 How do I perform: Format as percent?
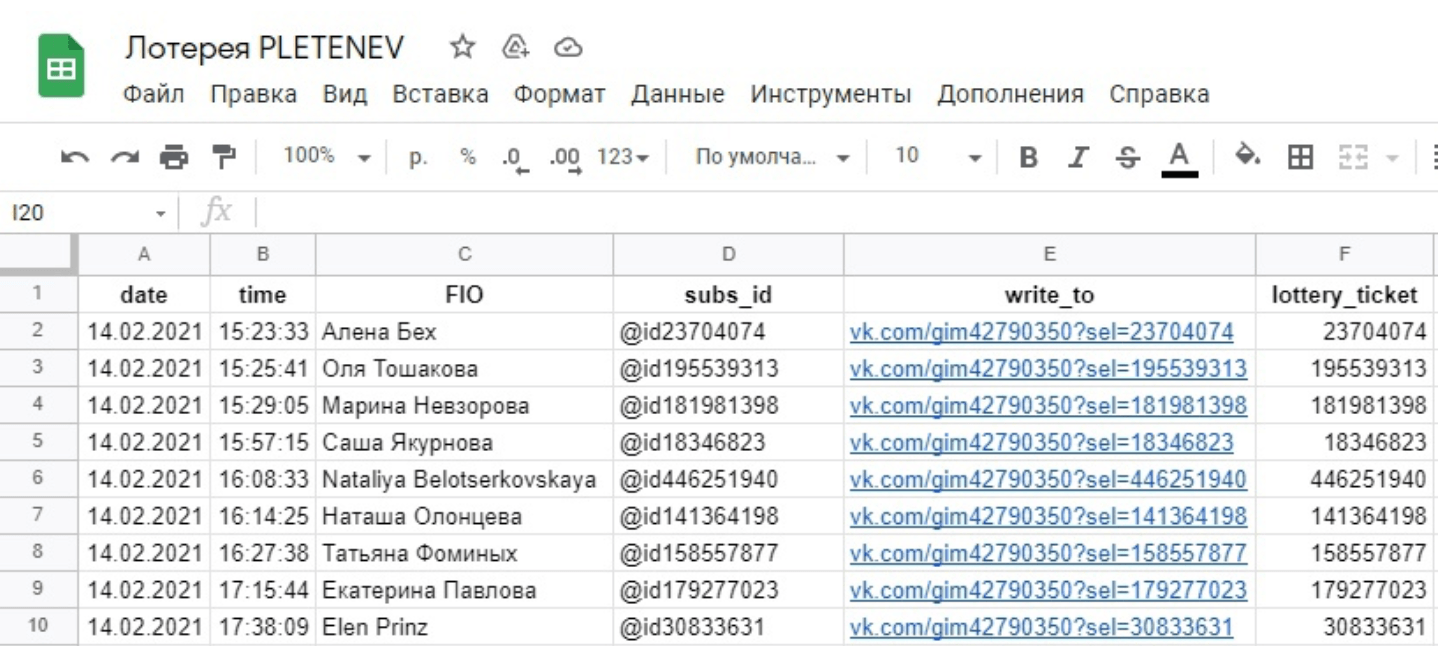coord(468,157)
